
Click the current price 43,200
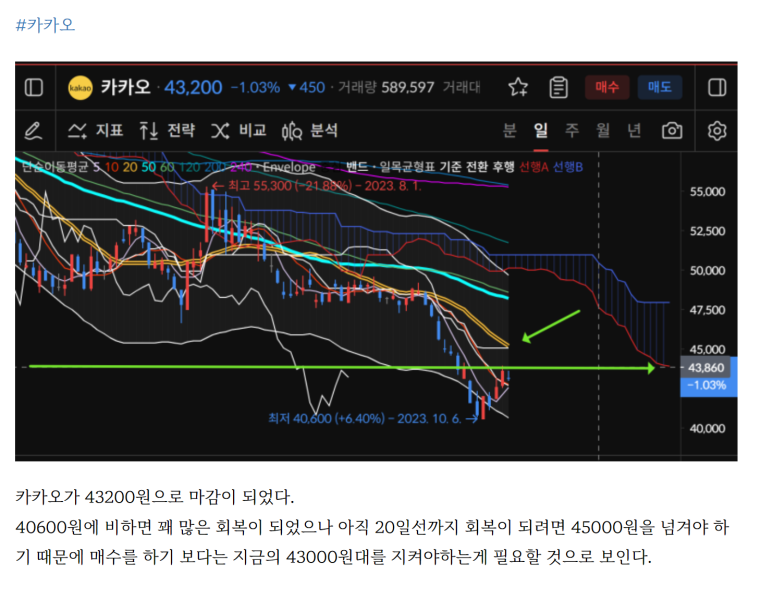click(x=193, y=88)
